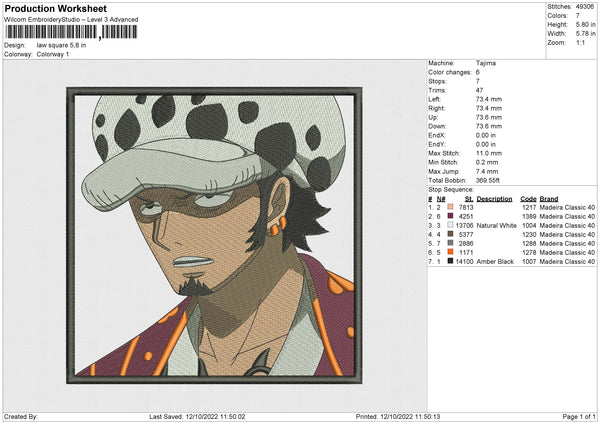Viewport: 600px width, 424px height.
Task: Click the height value '5.80 in'
Action: (586, 24)
